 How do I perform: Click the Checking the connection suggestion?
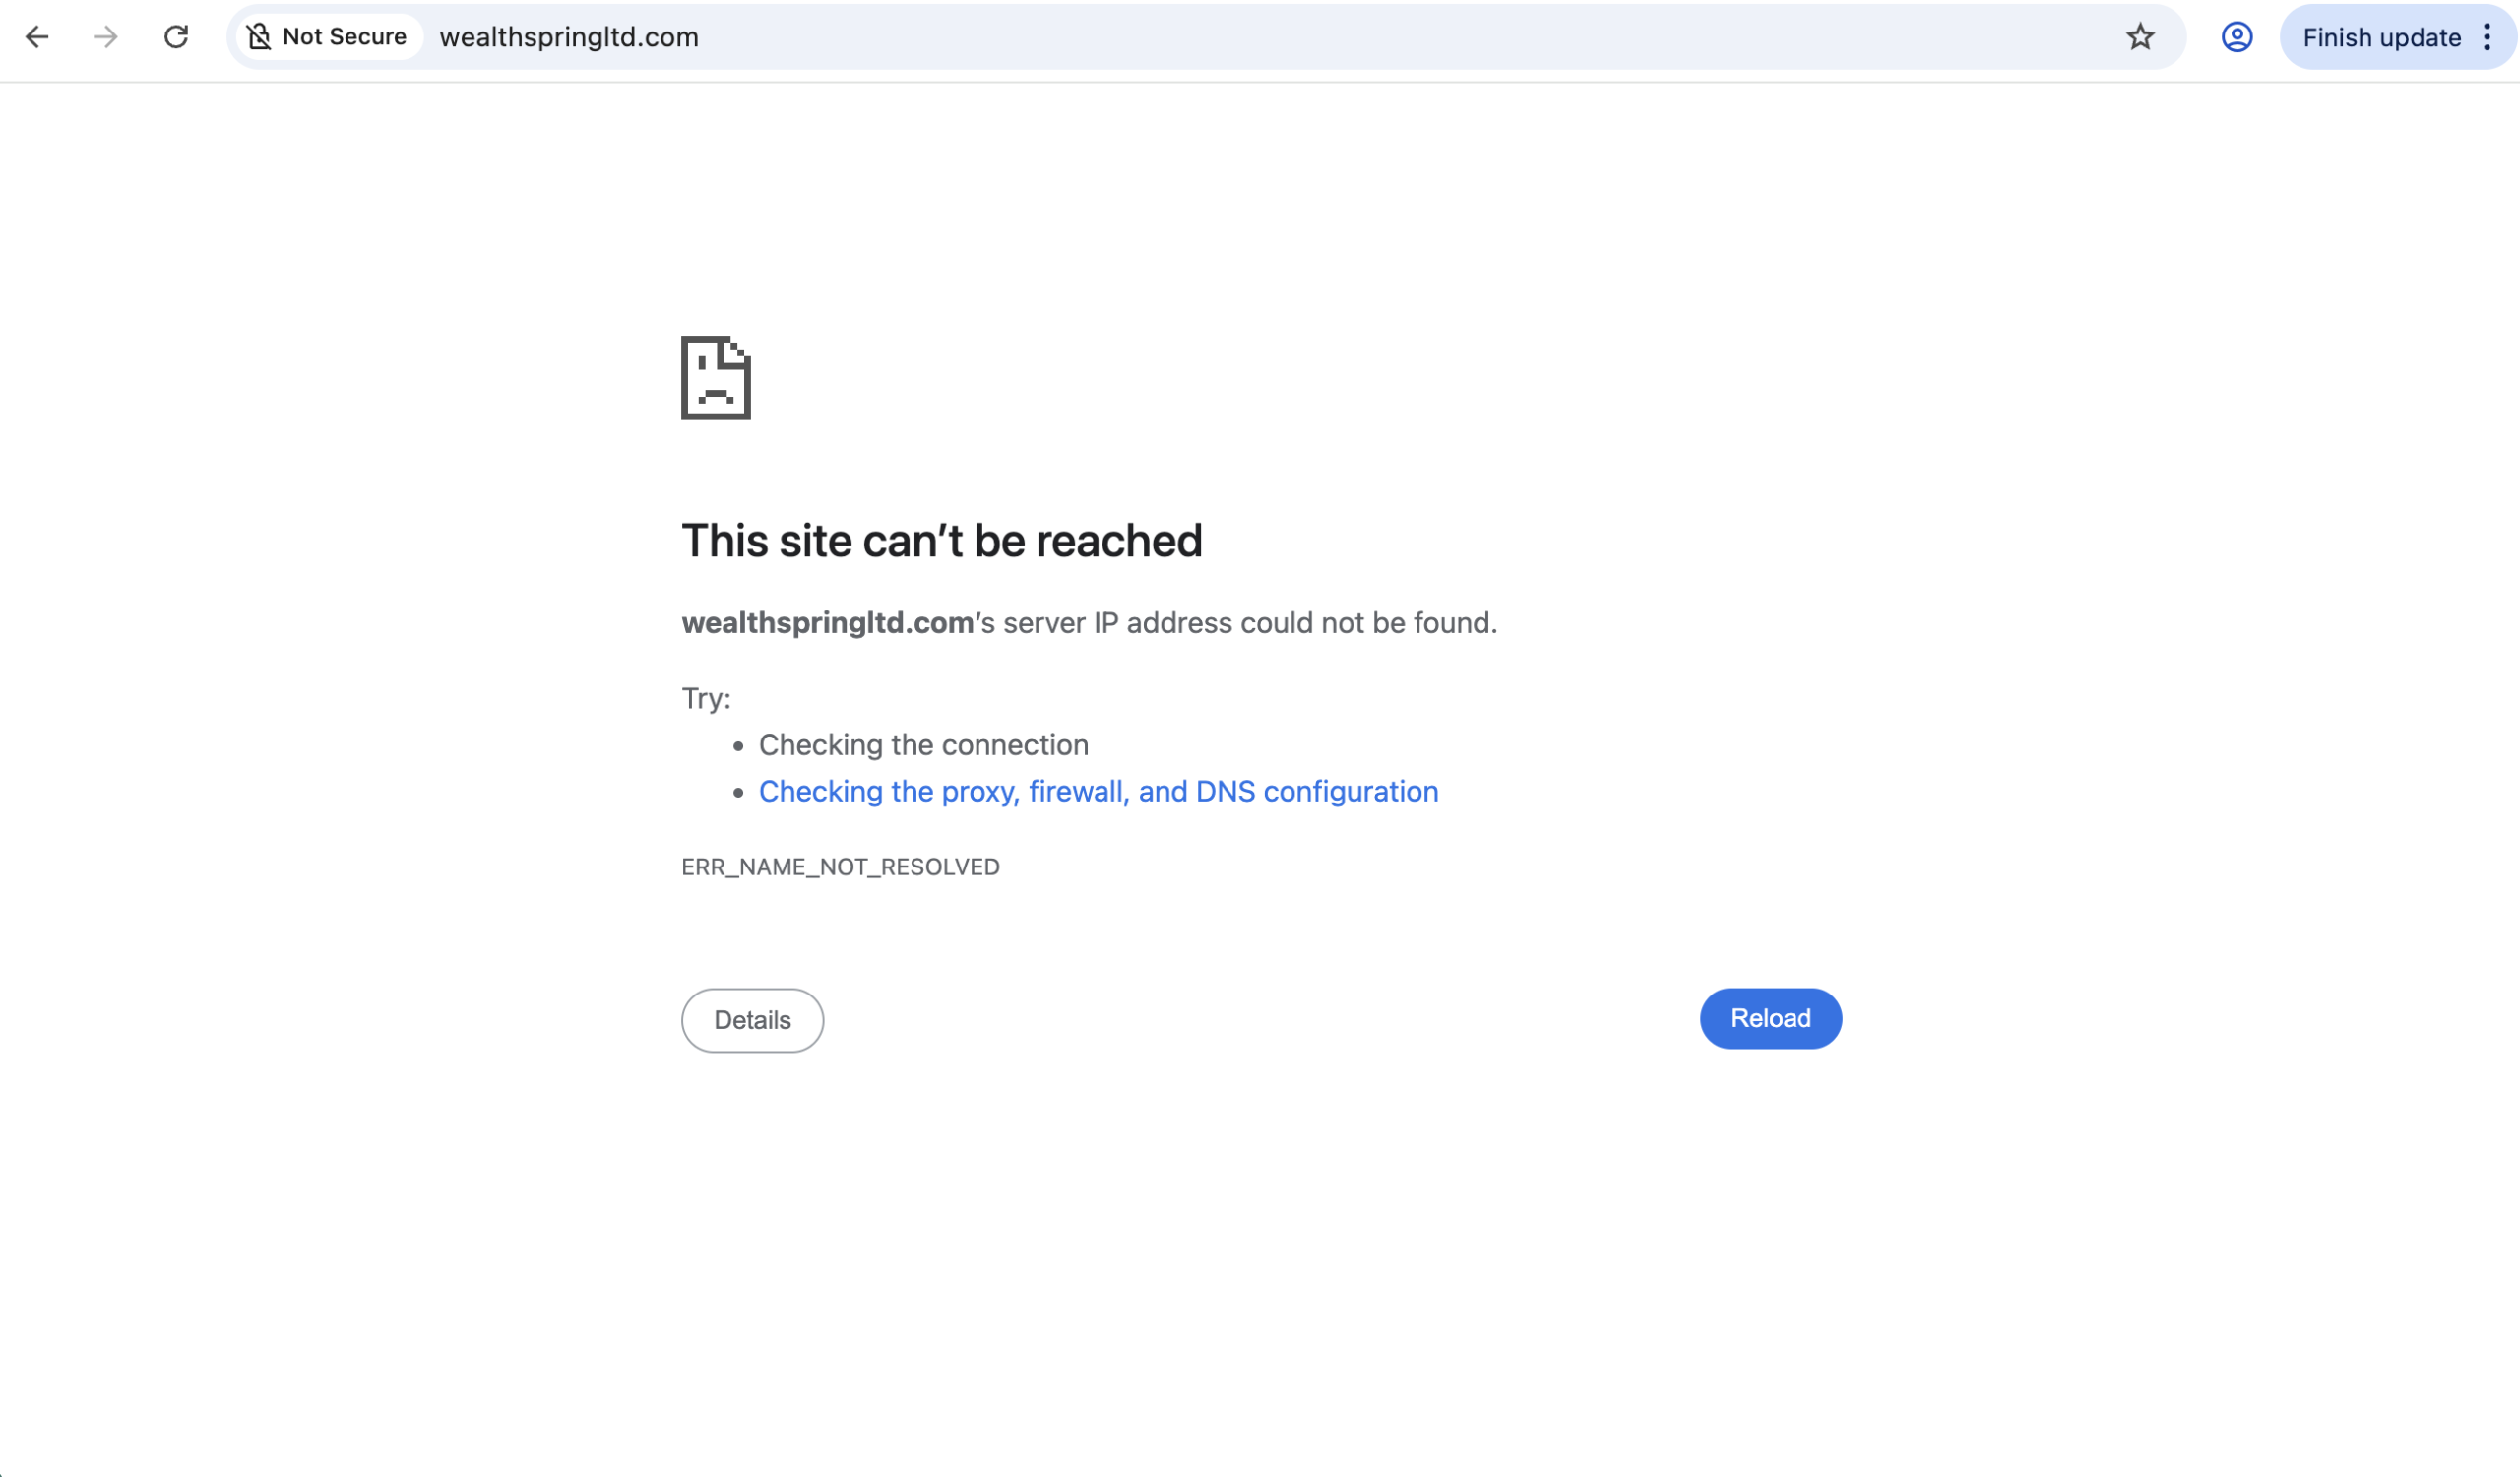(923, 744)
